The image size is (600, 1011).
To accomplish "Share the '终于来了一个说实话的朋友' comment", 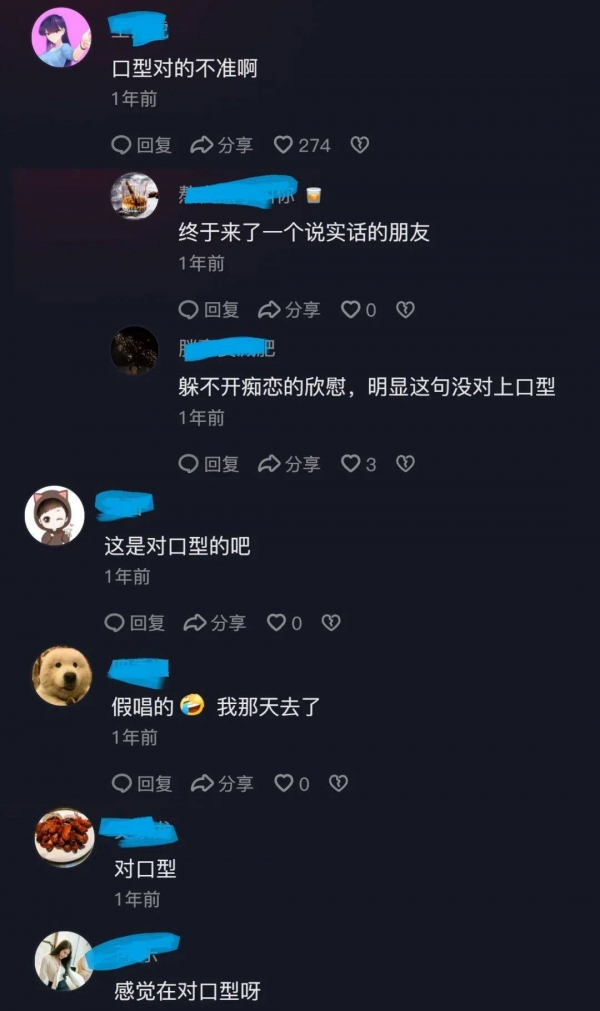I will click(289, 309).
